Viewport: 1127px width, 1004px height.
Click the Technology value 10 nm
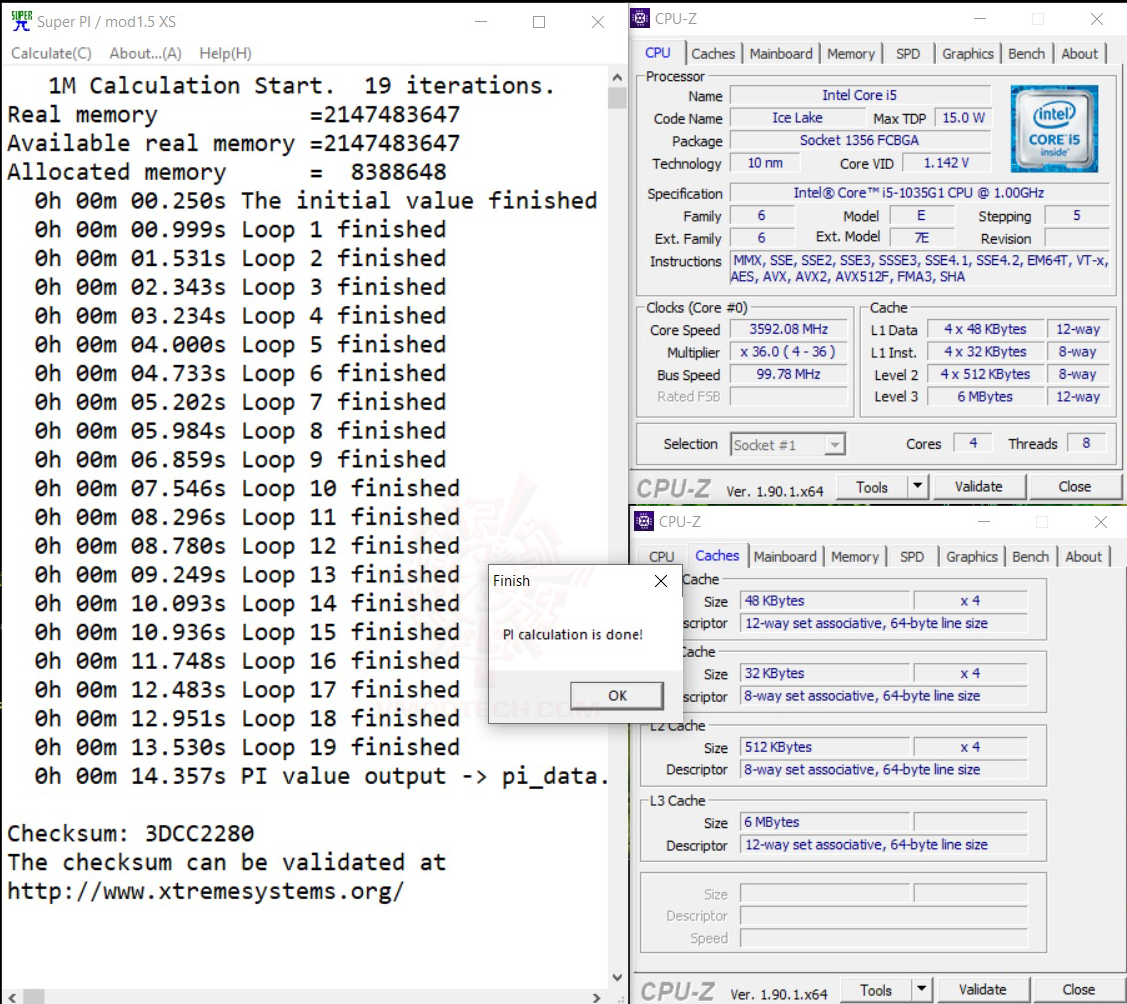pyautogui.click(x=765, y=163)
